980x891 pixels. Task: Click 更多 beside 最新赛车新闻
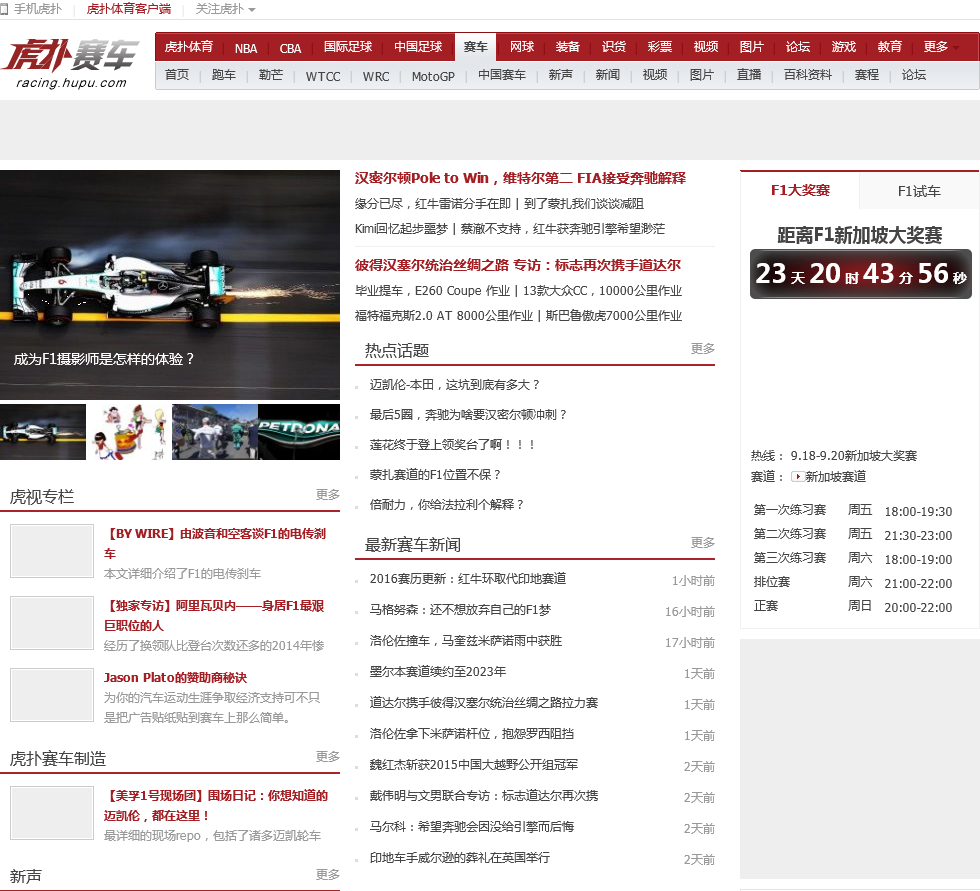pos(702,542)
